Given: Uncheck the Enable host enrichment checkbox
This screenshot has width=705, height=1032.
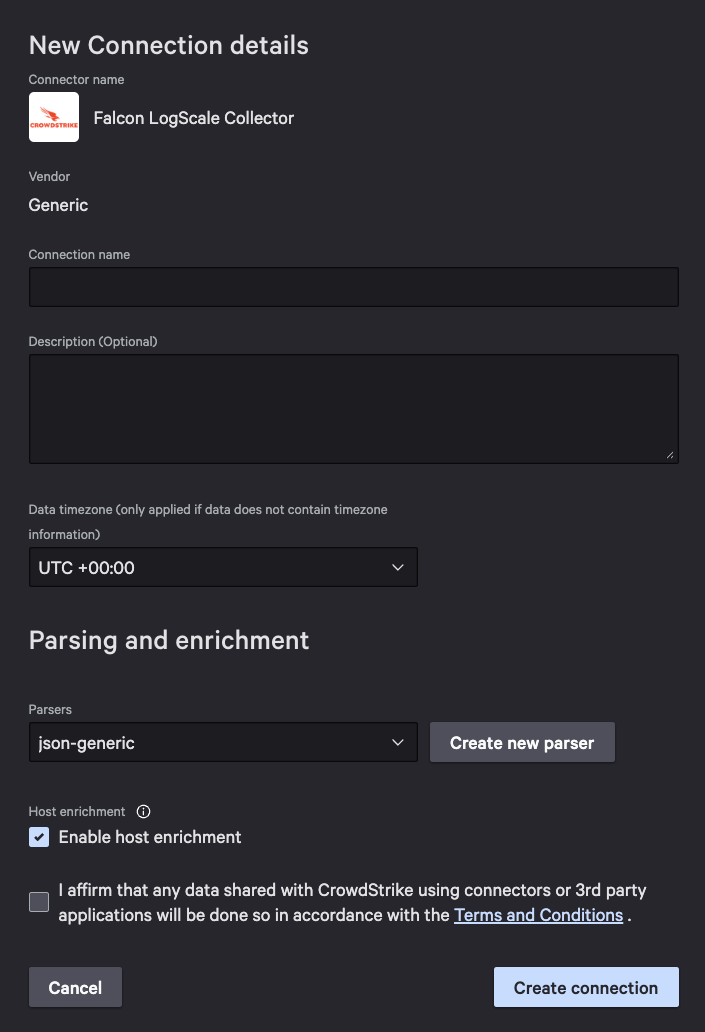Looking at the screenshot, I should pyautogui.click(x=39, y=837).
